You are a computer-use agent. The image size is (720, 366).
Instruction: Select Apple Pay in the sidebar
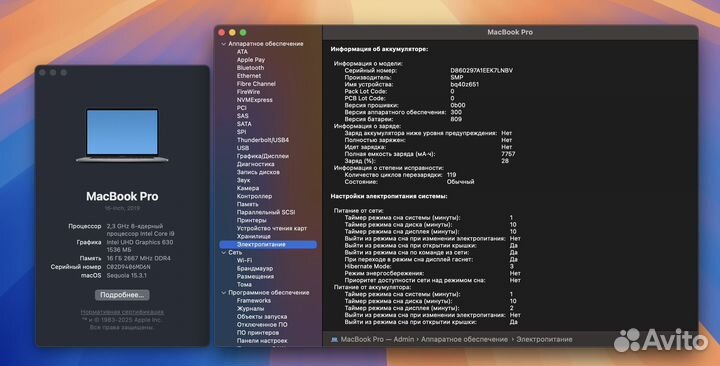251,60
